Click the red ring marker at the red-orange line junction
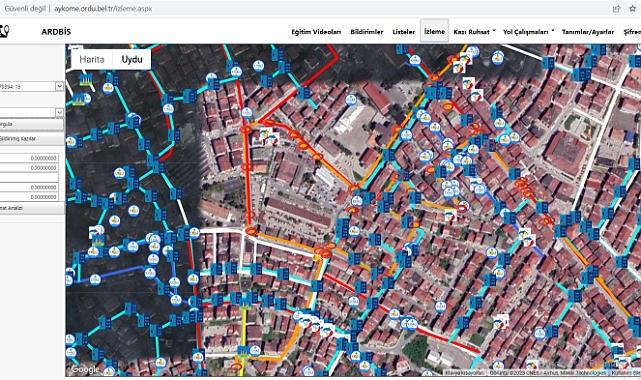The image size is (641, 380). (251, 232)
